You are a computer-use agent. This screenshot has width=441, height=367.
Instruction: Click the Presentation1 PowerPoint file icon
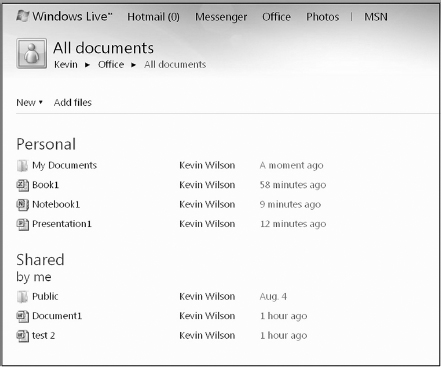pos(22,224)
